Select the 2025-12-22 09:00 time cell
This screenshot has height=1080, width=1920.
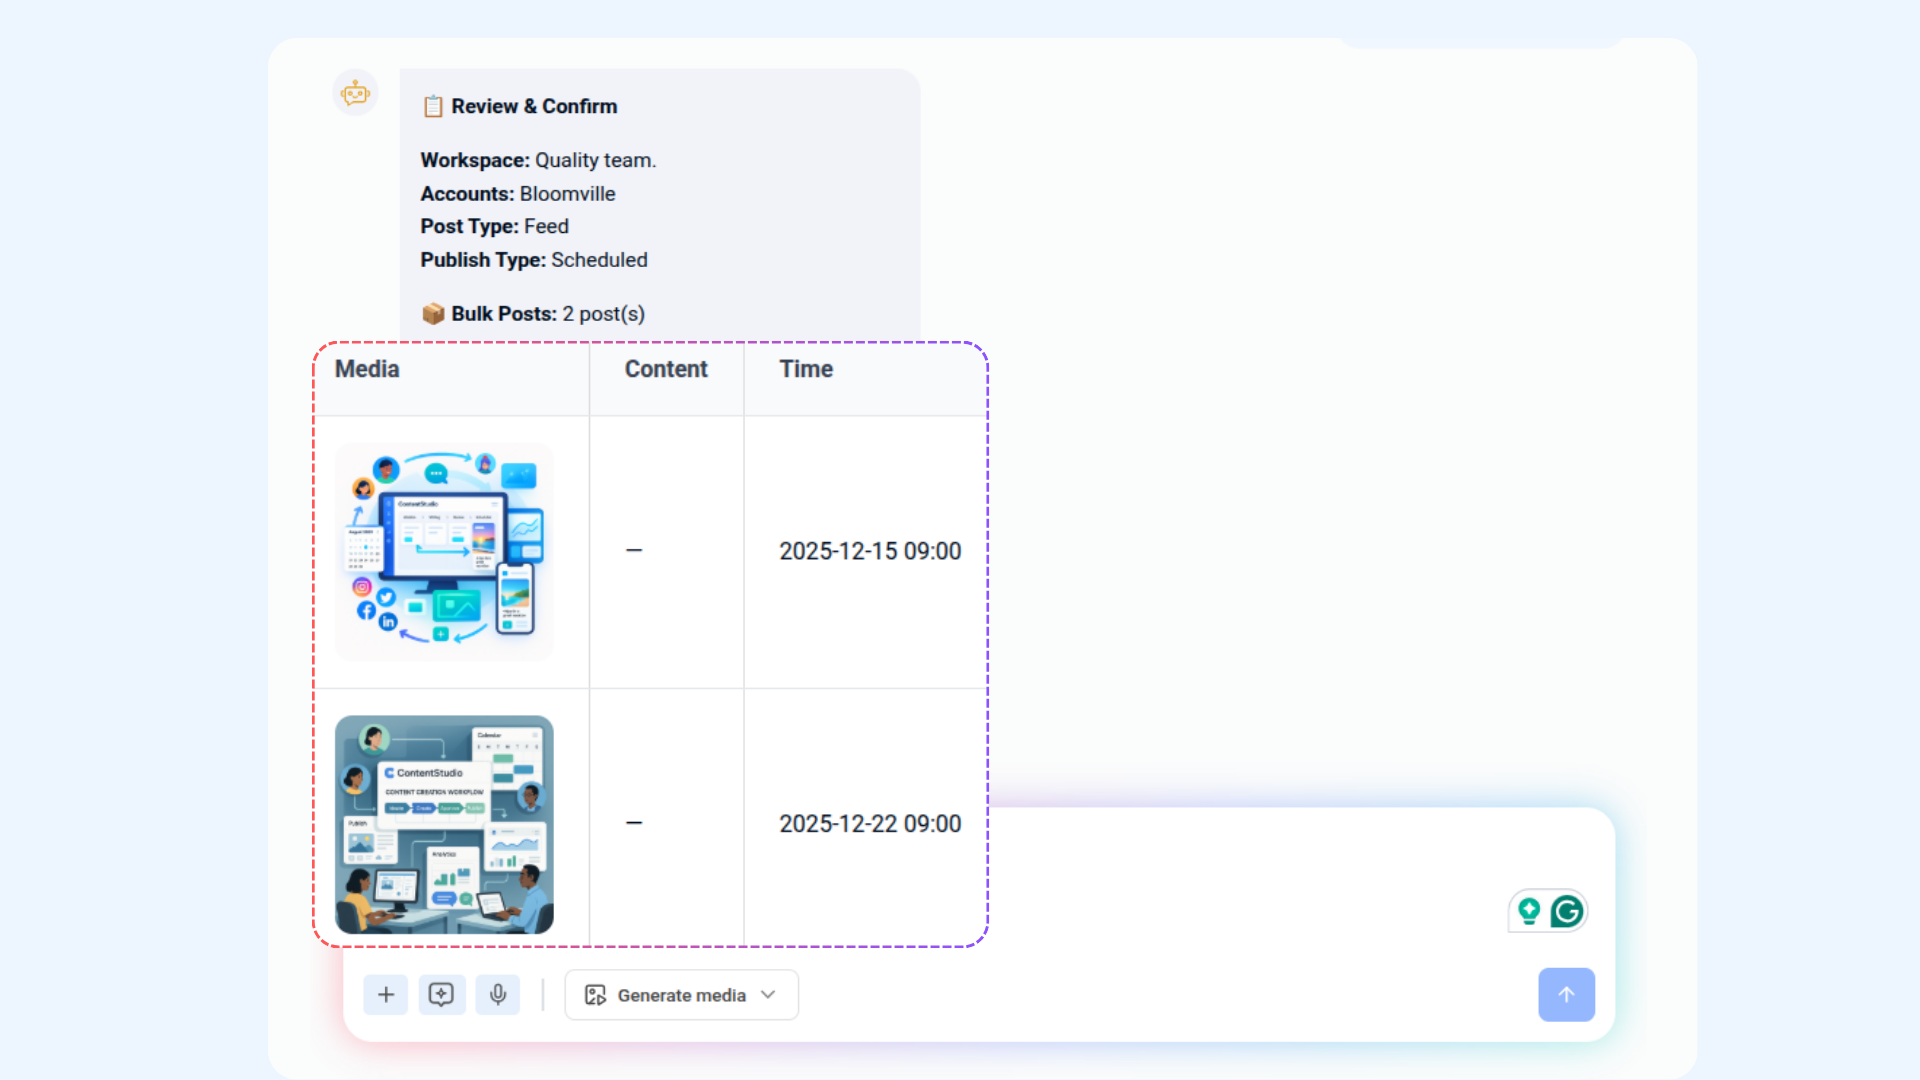point(869,824)
